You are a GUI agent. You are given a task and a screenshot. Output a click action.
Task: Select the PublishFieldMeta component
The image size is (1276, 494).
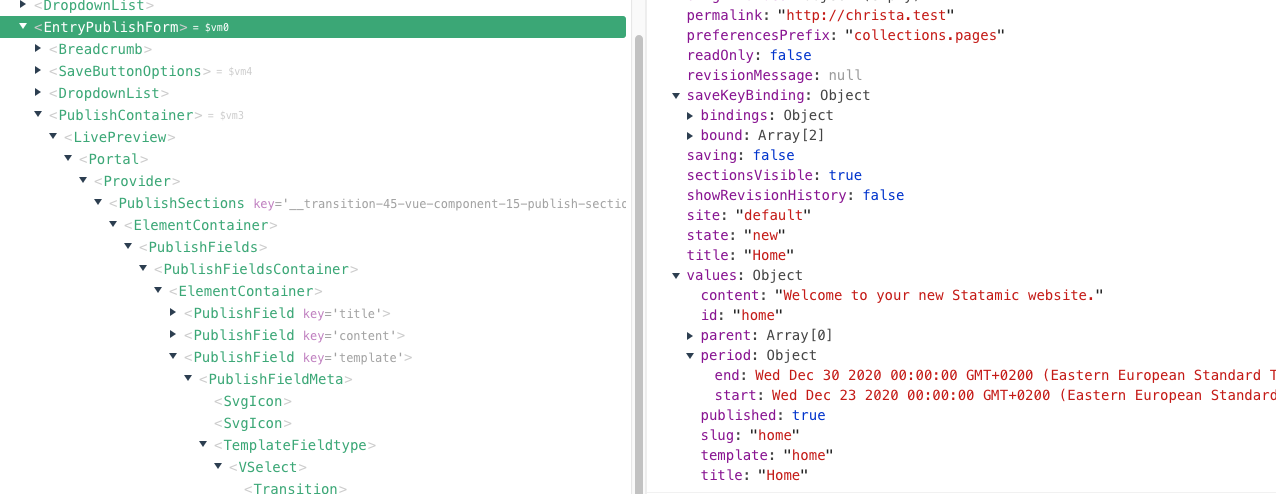tap(275, 379)
